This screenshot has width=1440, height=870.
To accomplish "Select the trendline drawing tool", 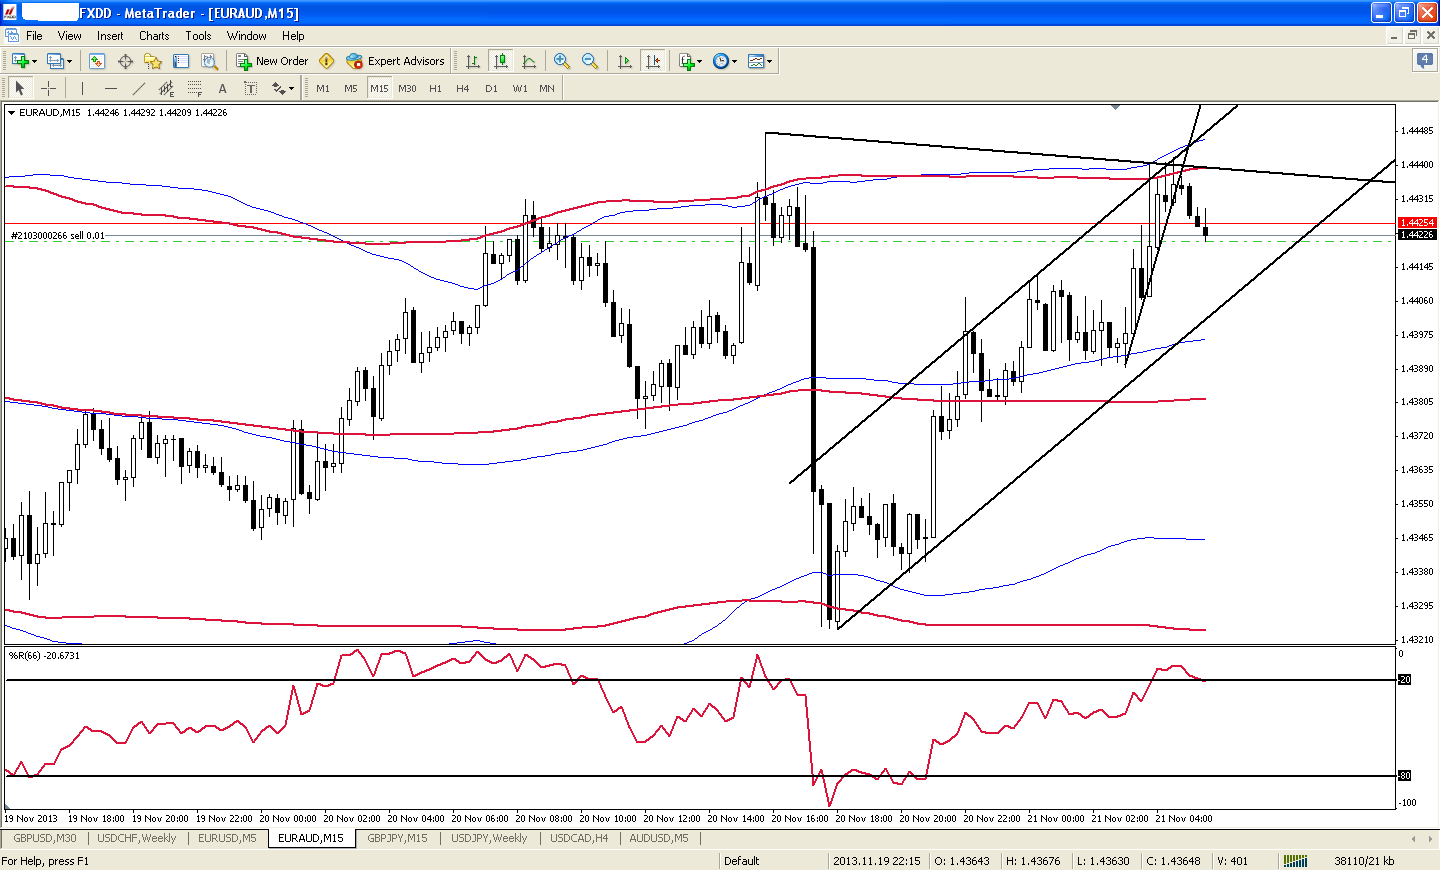I will coord(138,88).
